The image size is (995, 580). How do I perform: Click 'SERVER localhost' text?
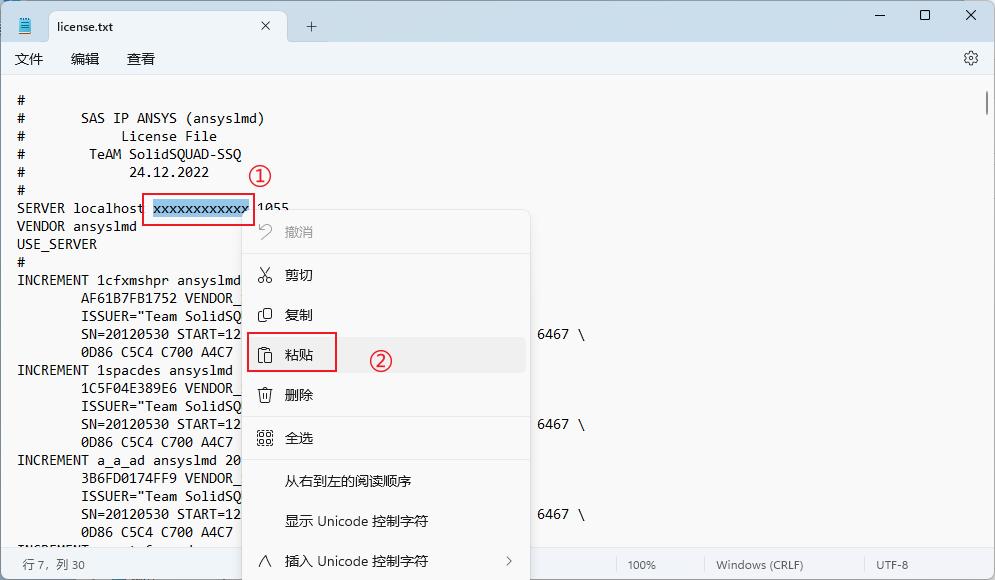[81, 208]
